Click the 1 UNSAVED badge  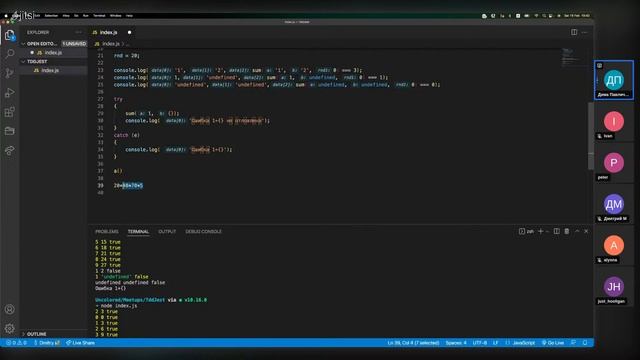(74, 44)
